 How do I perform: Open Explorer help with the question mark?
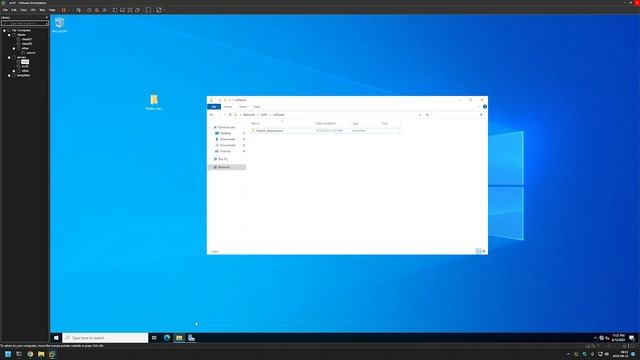pyautogui.click(x=484, y=107)
